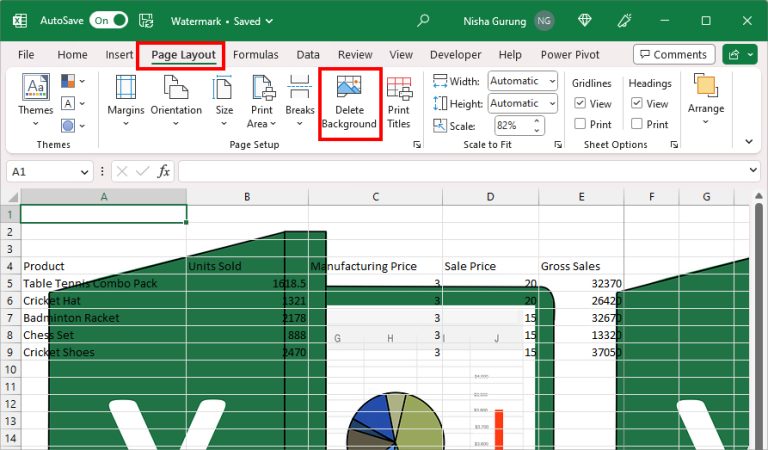Open the Developer tab
The image size is (768, 450).
(456, 54)
